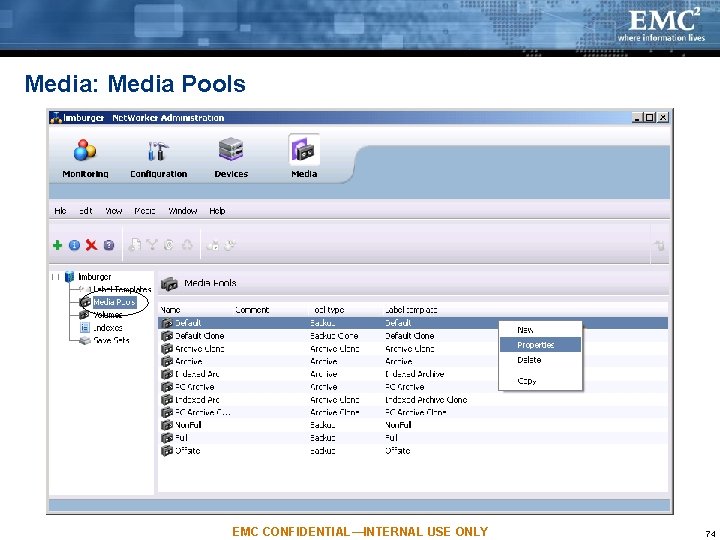The height and width of the screenshot is (540, 720).
Task: Select Label Templates in the tree
Action: (122, 289)
